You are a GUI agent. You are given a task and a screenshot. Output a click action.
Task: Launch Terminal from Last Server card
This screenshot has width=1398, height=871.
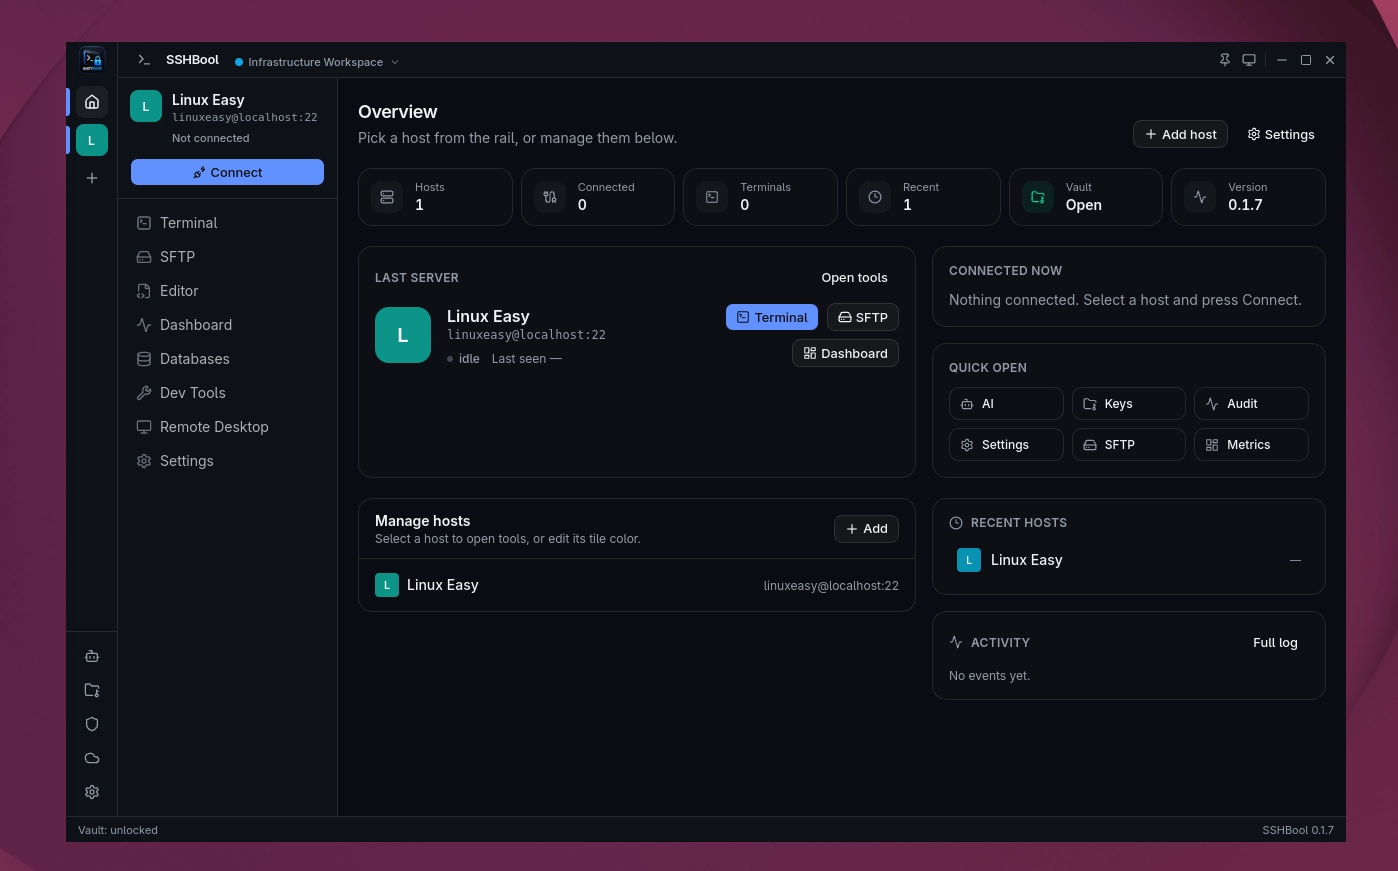[772, 317]
